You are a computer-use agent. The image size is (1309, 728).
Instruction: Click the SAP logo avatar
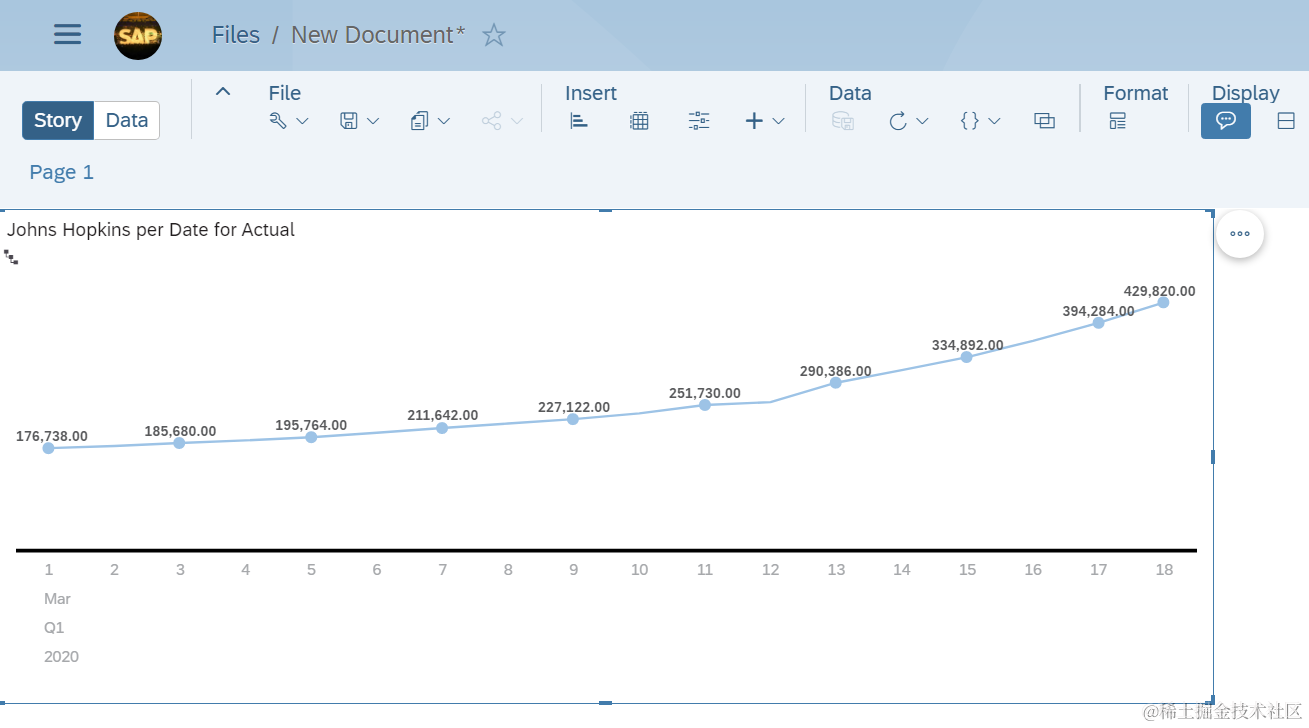click(x=138, y=36)
